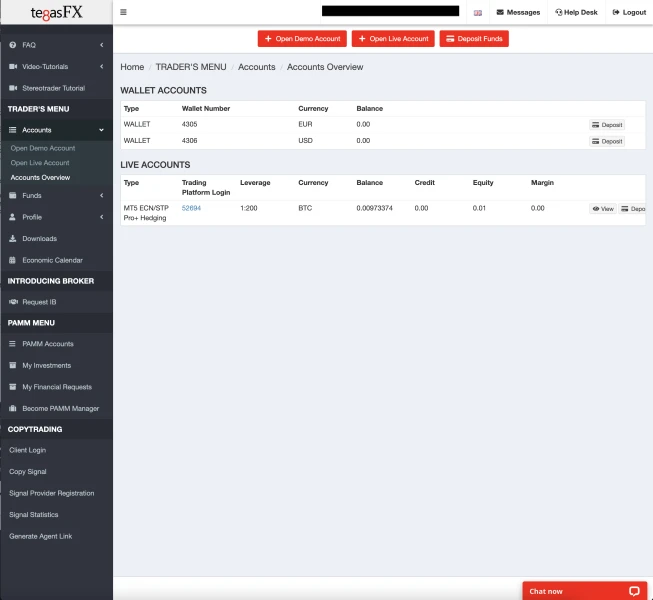Viewport: 653px width, 600px height.
Task: Deposit into the EUR wallet 4305
Action: coord(607,125)
